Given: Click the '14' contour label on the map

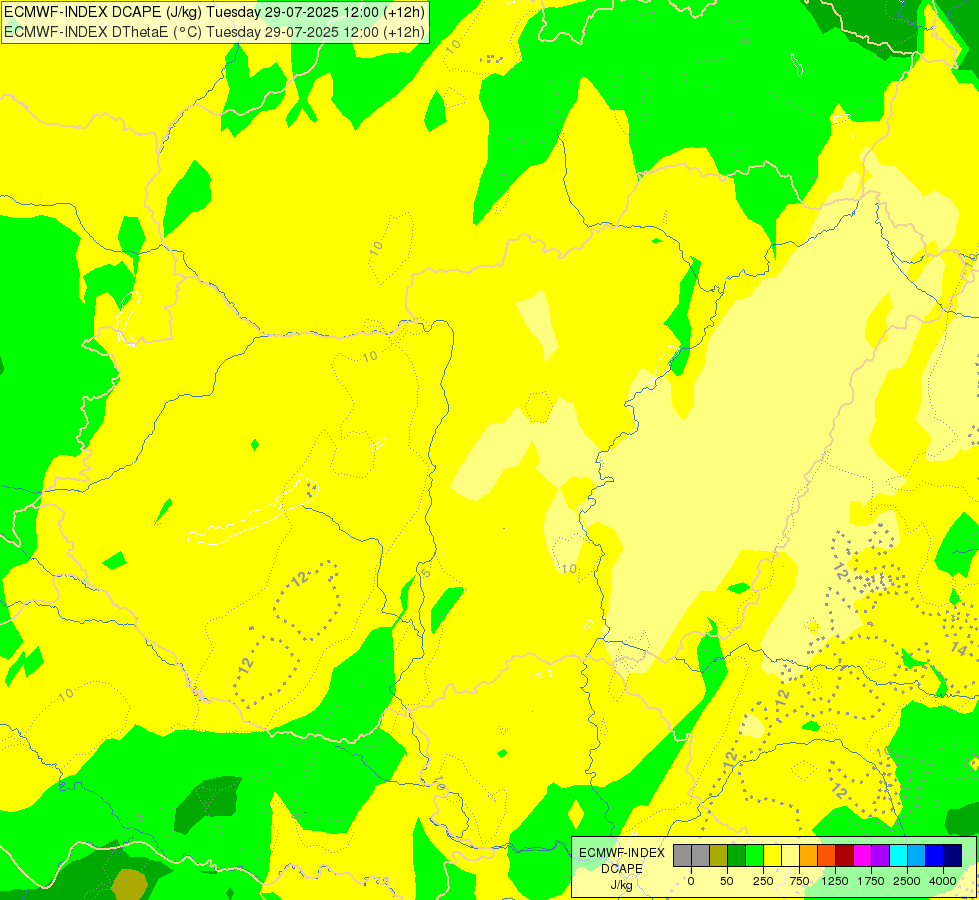Looking at the screenshot, I should coord(958,649).
